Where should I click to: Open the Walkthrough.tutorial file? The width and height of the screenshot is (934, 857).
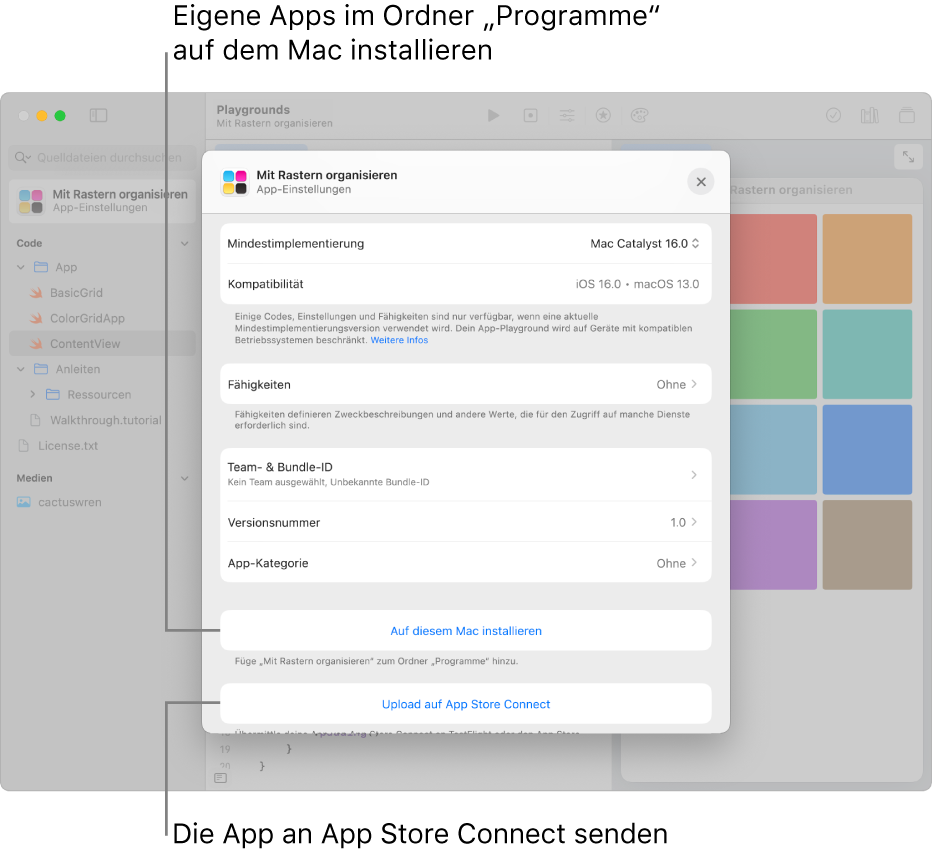105,420
